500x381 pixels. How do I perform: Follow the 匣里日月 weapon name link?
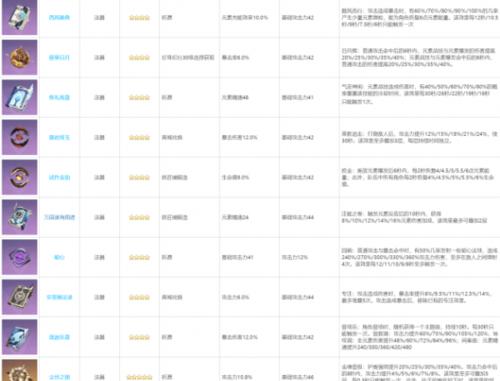(x=59, y=57)
